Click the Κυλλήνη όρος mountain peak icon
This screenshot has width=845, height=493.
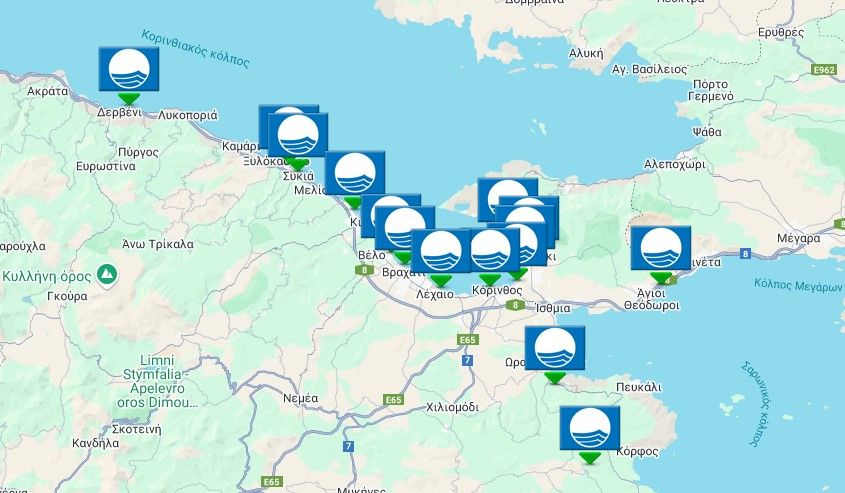pyautogui.click(x=107, y=275)
